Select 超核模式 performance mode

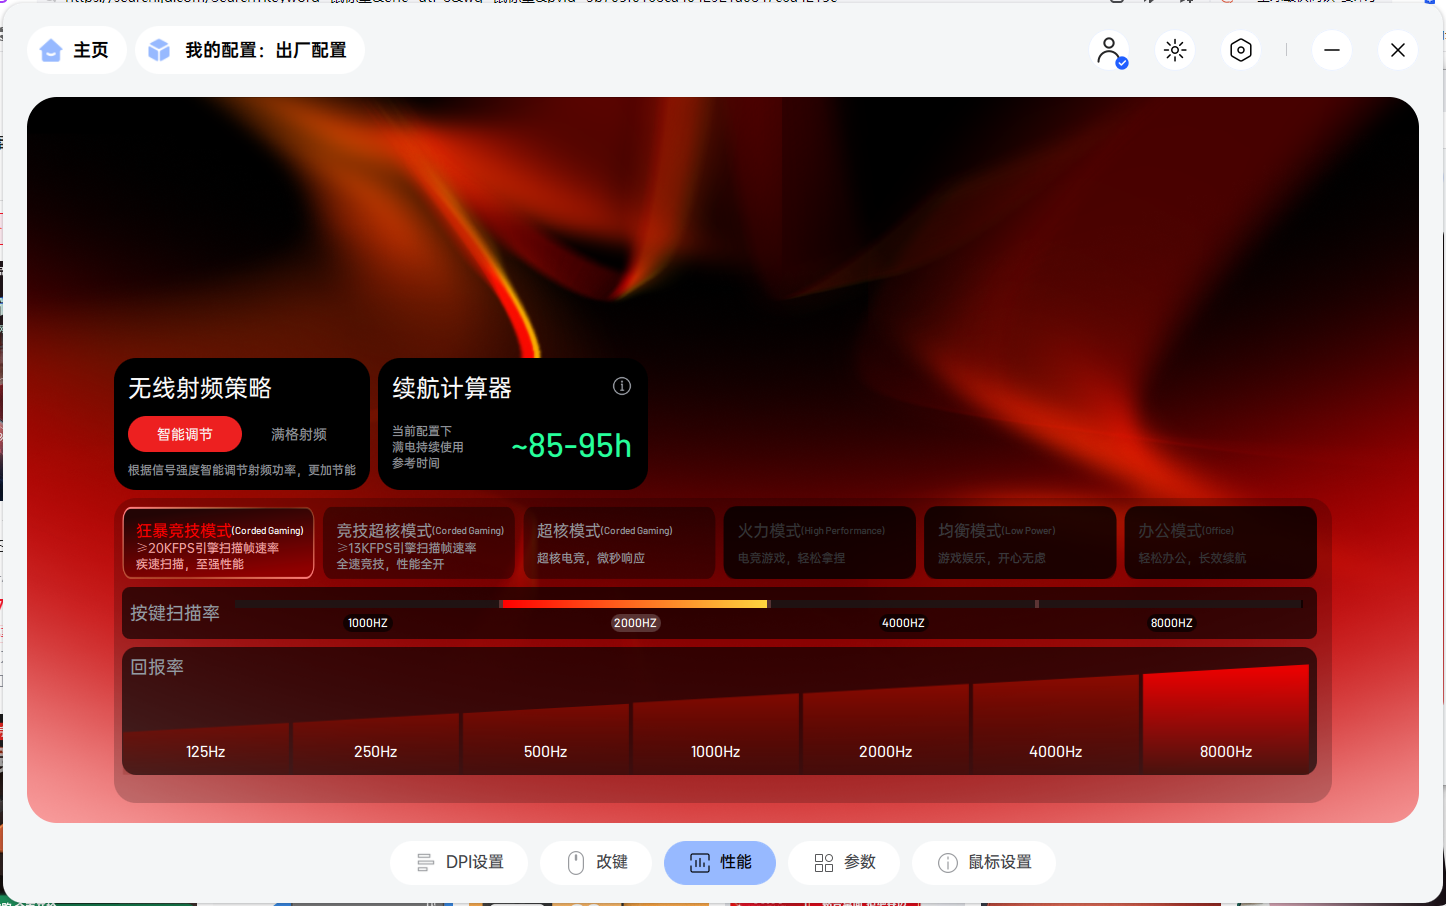[620, 543]
